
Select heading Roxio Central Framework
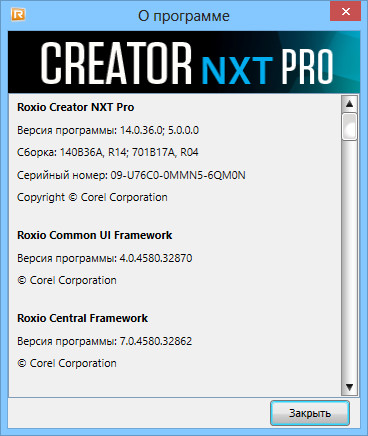(x=82, y=318)
